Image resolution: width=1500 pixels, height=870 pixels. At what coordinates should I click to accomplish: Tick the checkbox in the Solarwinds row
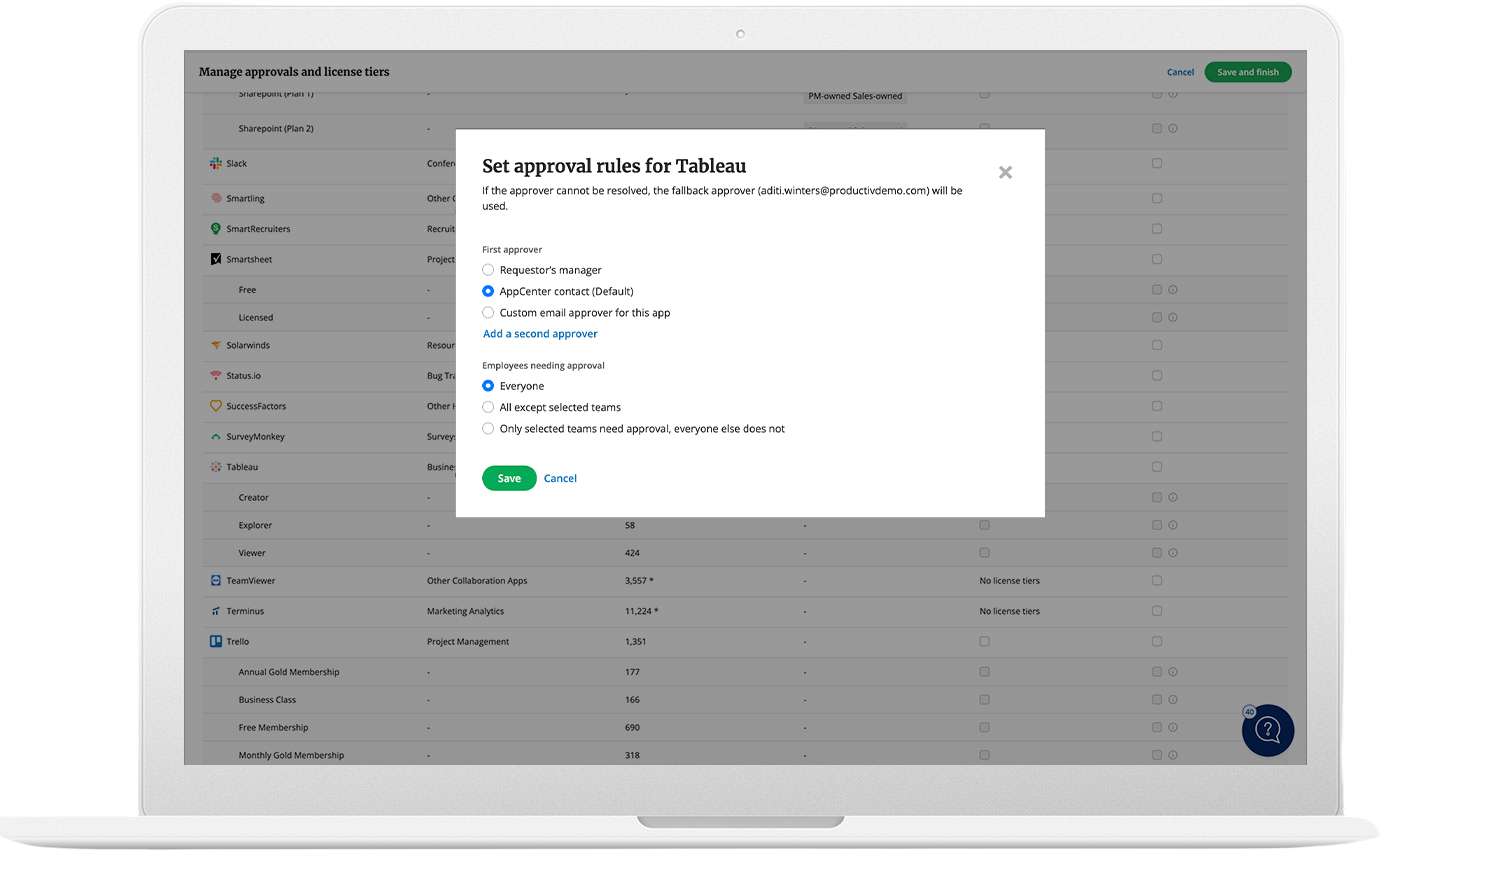click(1157, 345)
